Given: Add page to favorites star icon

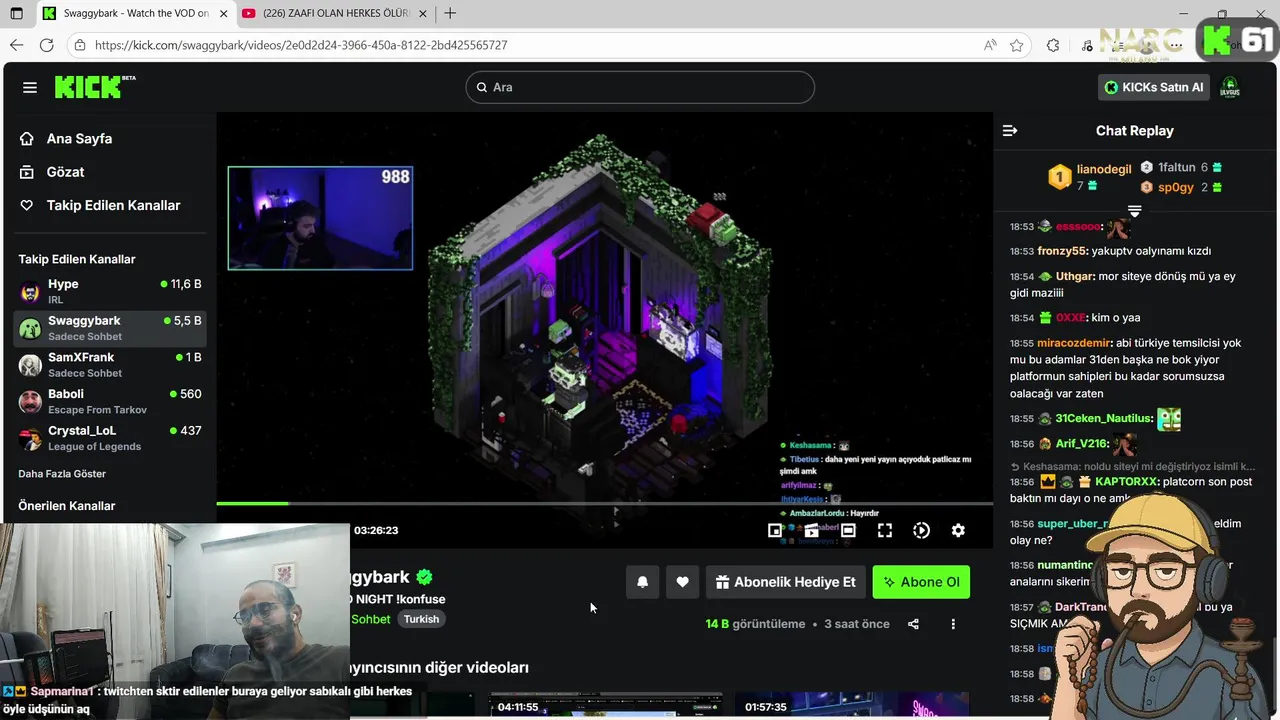Looking at the screenshot, I should tap(1017, 45).
